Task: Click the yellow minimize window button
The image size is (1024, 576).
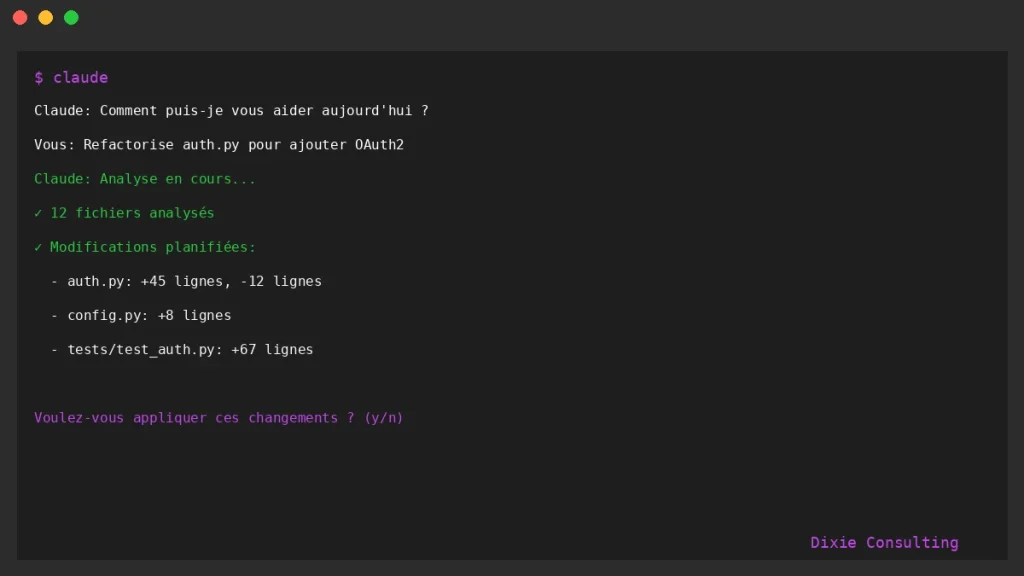Action: [x=45, y=17]
